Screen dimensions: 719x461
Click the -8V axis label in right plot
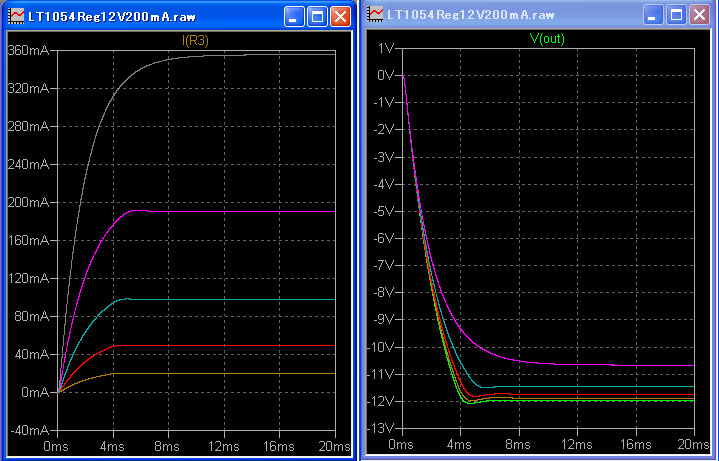pyautogui.click(x=383, y=292)
